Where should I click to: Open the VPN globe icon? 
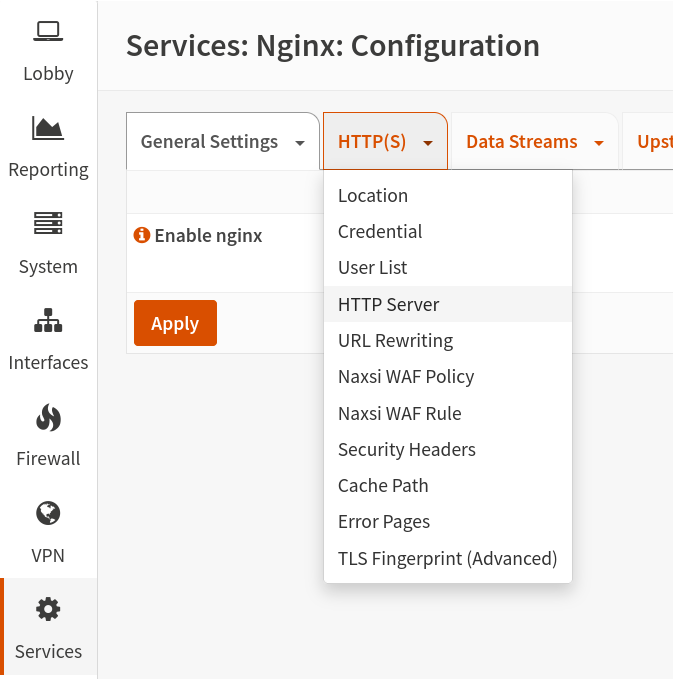[x=48, y=513]
